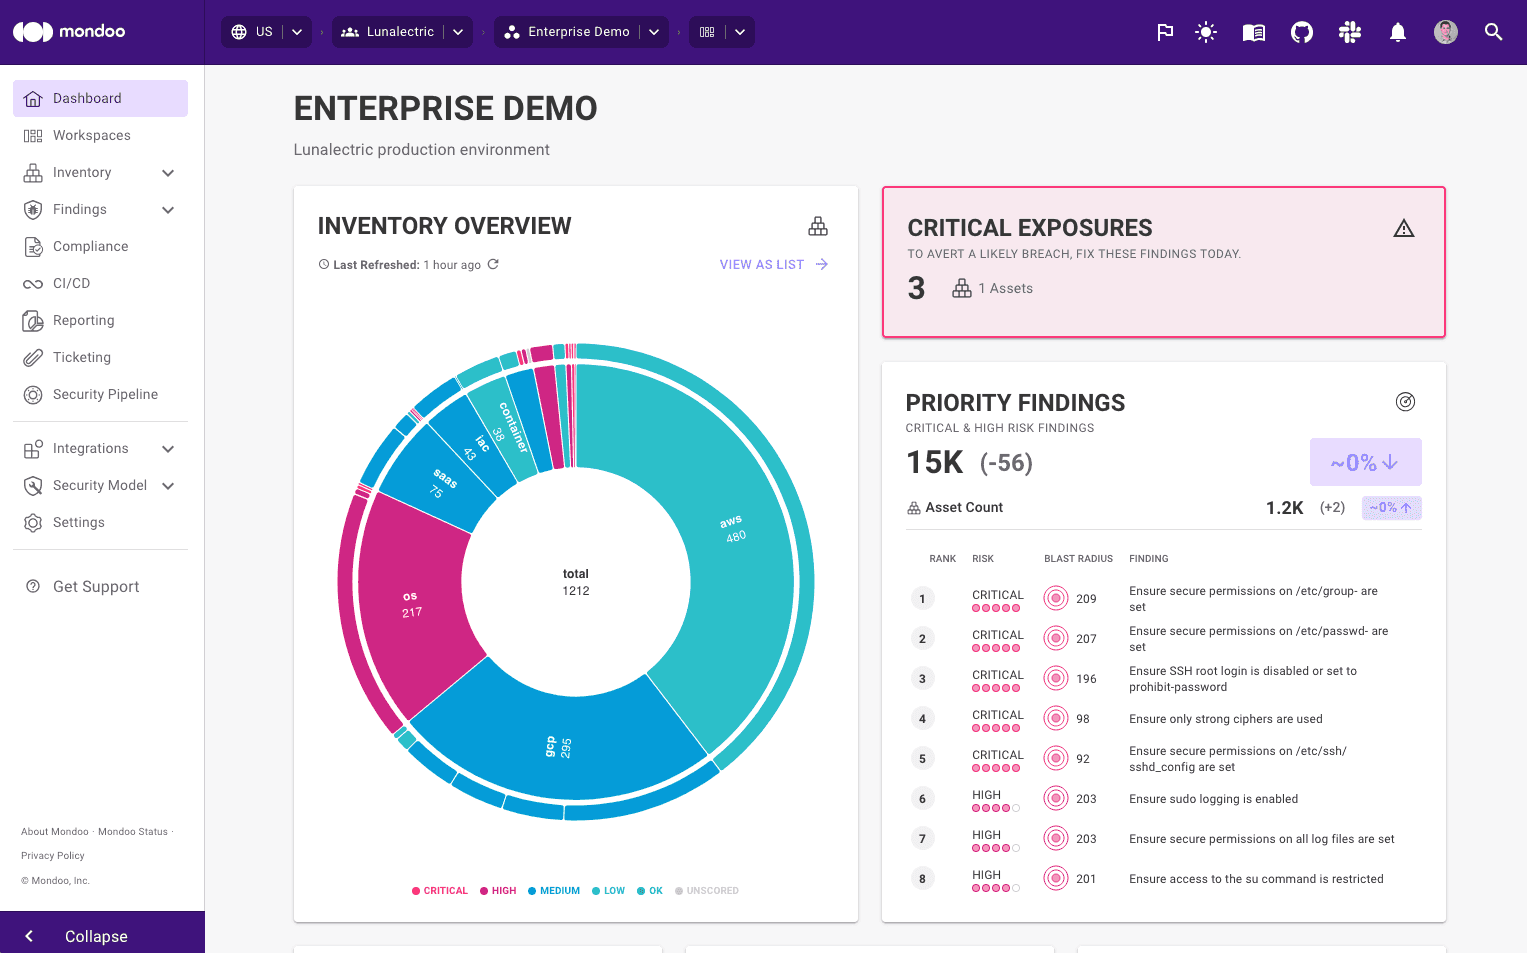
Task: Toggle dark mode using the sun icon
Action: click(1206, 32)
